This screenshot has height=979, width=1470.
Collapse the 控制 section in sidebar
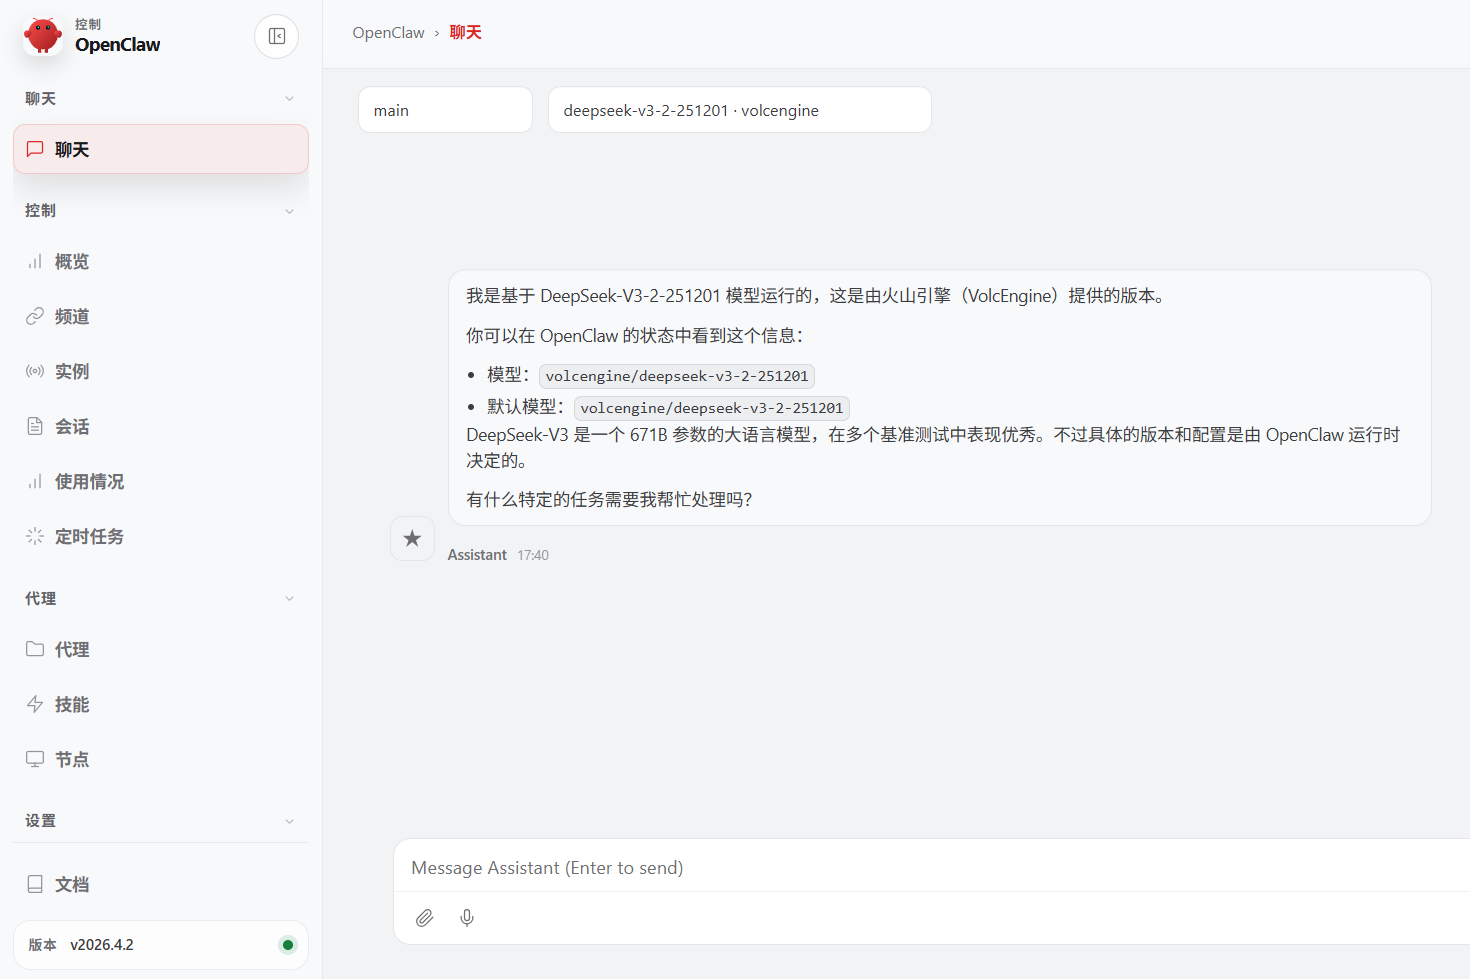tap(289, 210)
